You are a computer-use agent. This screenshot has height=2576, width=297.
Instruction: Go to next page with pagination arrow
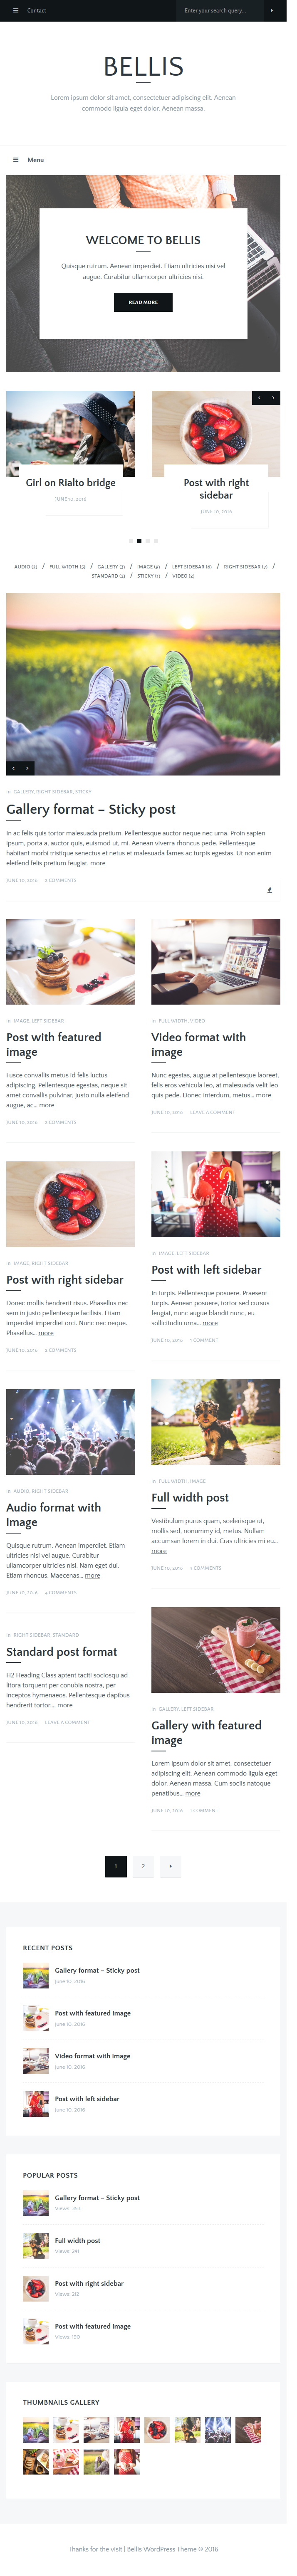point(171,1866)
